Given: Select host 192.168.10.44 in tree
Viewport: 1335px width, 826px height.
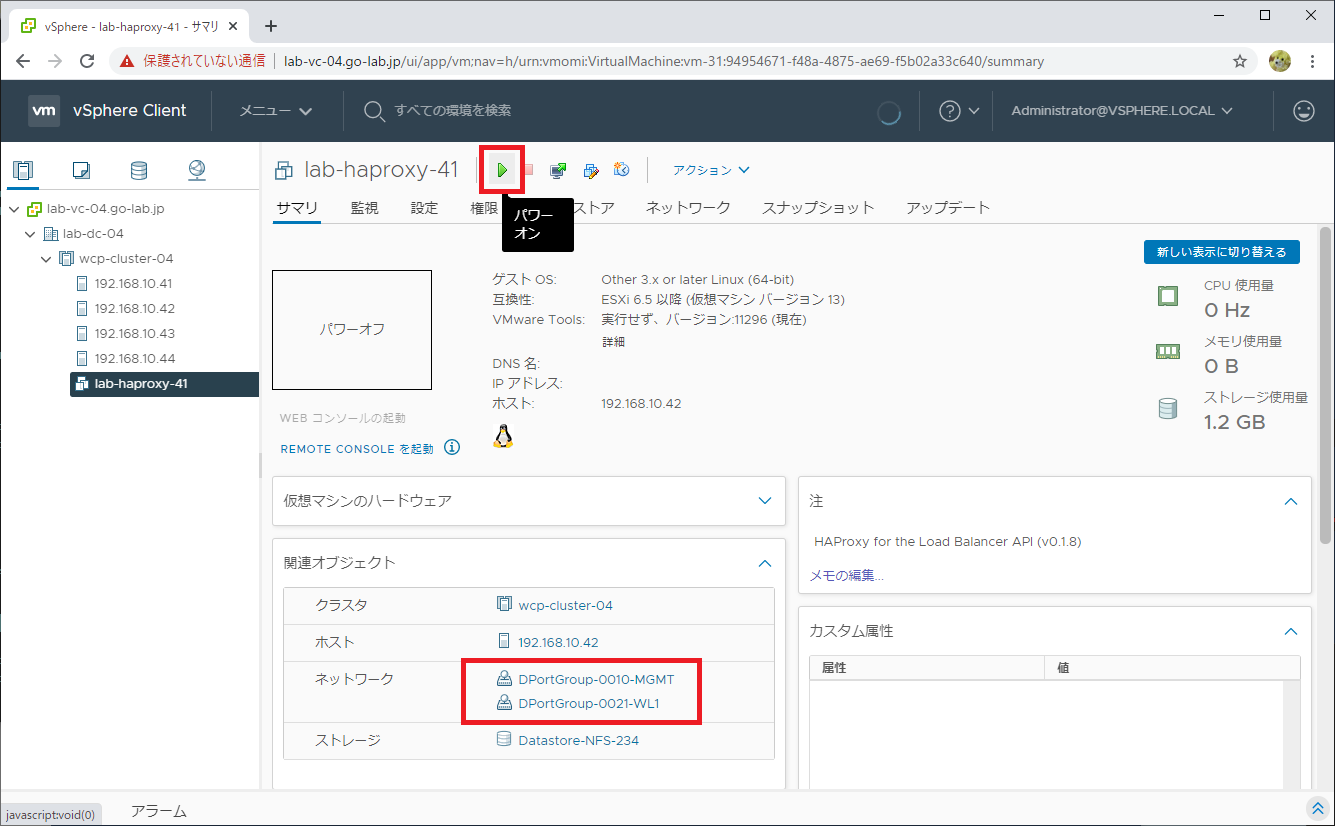Looking at the screenshot, I should click(133, 359).
